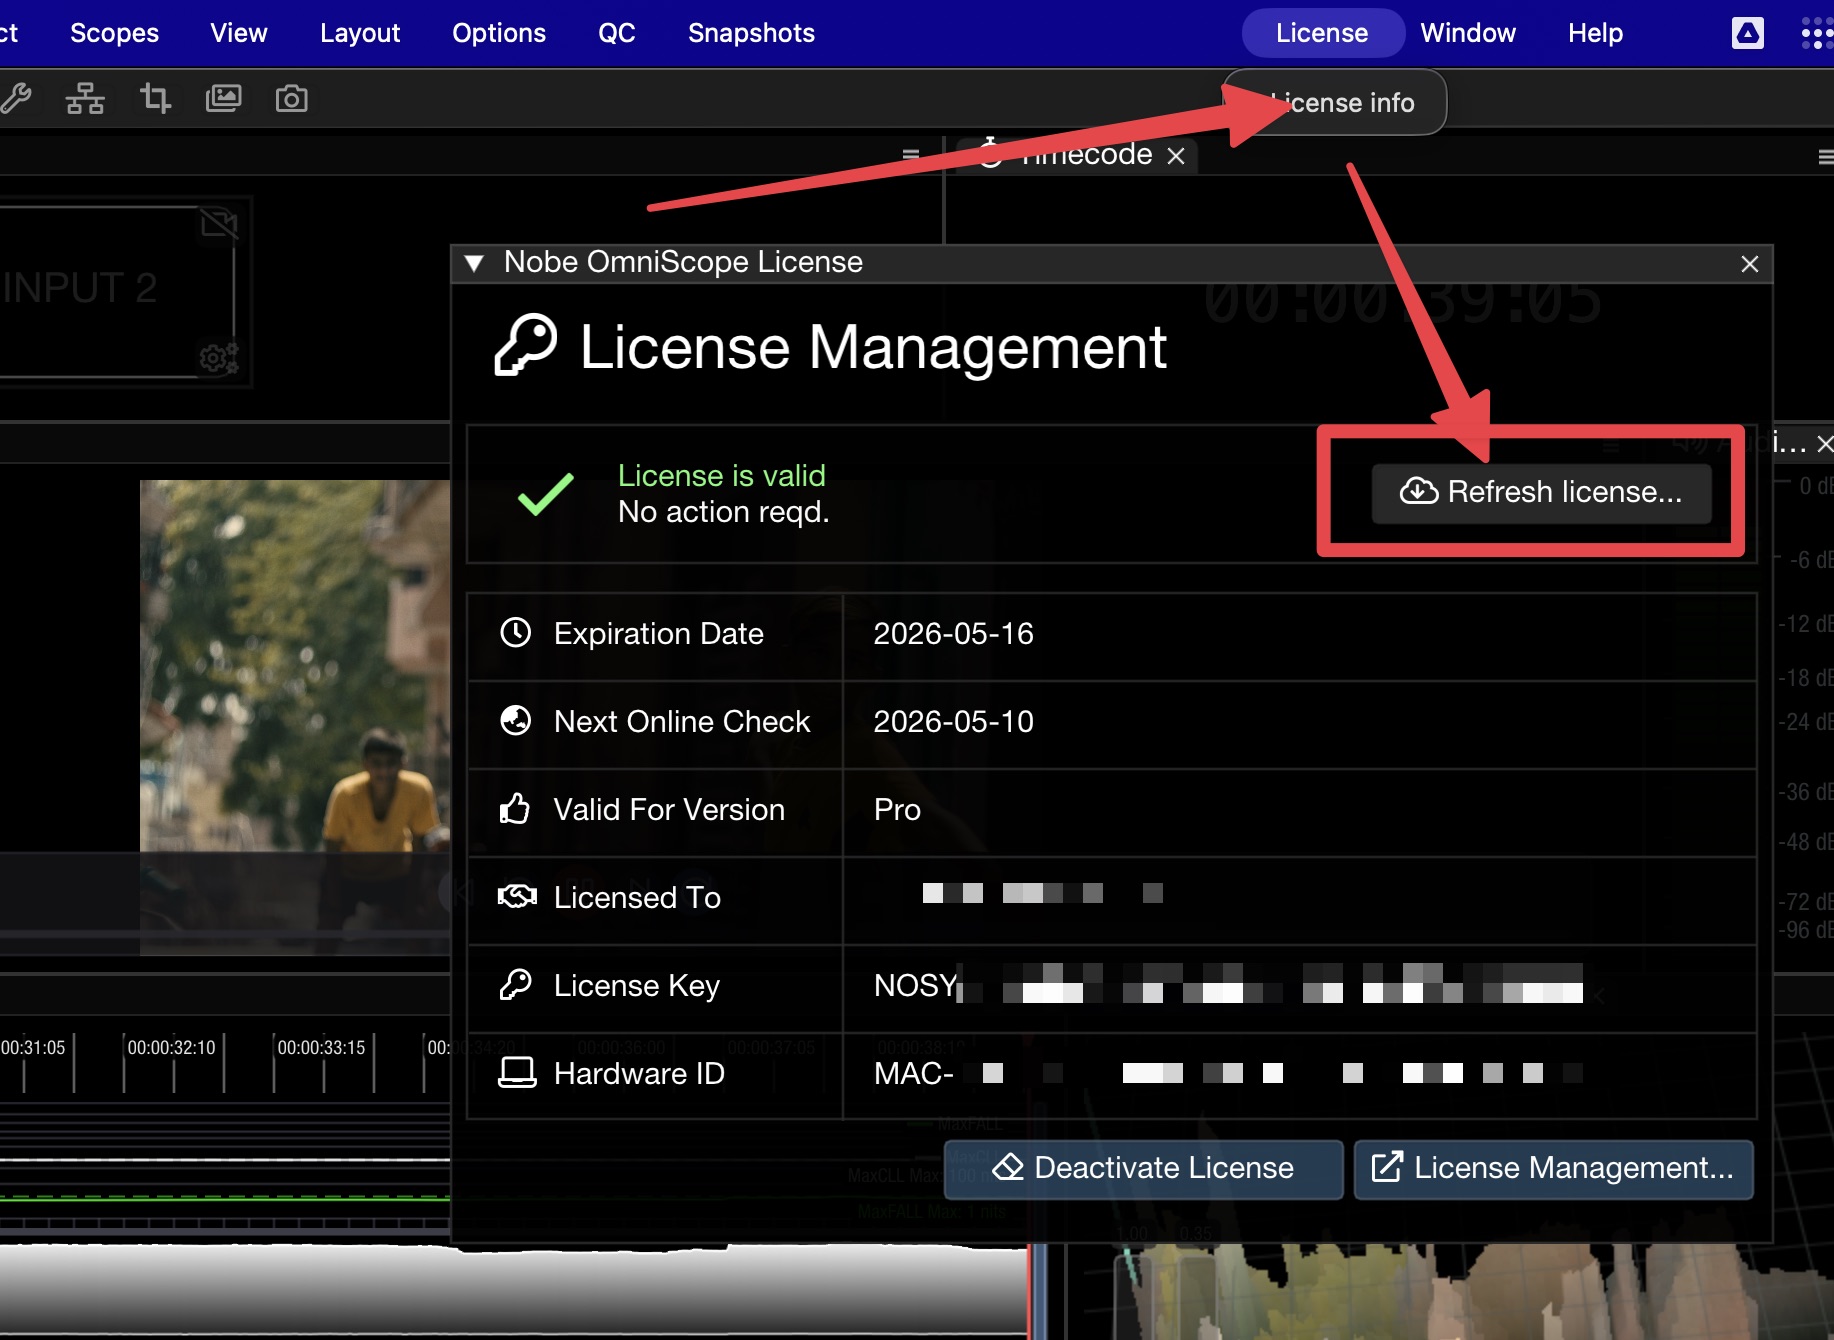This screenshot has width=1834, height=1340.
Task: Click the Expiration Date clock icon
Action: click(515, 632)
